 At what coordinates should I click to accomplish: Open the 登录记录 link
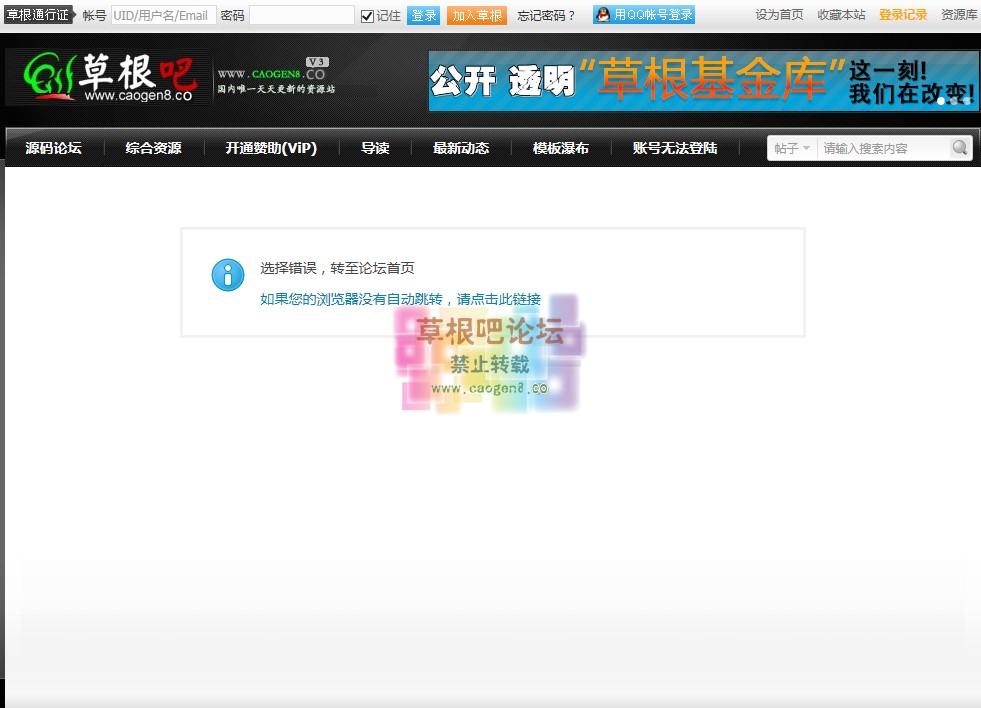click(x=903, y=15)
